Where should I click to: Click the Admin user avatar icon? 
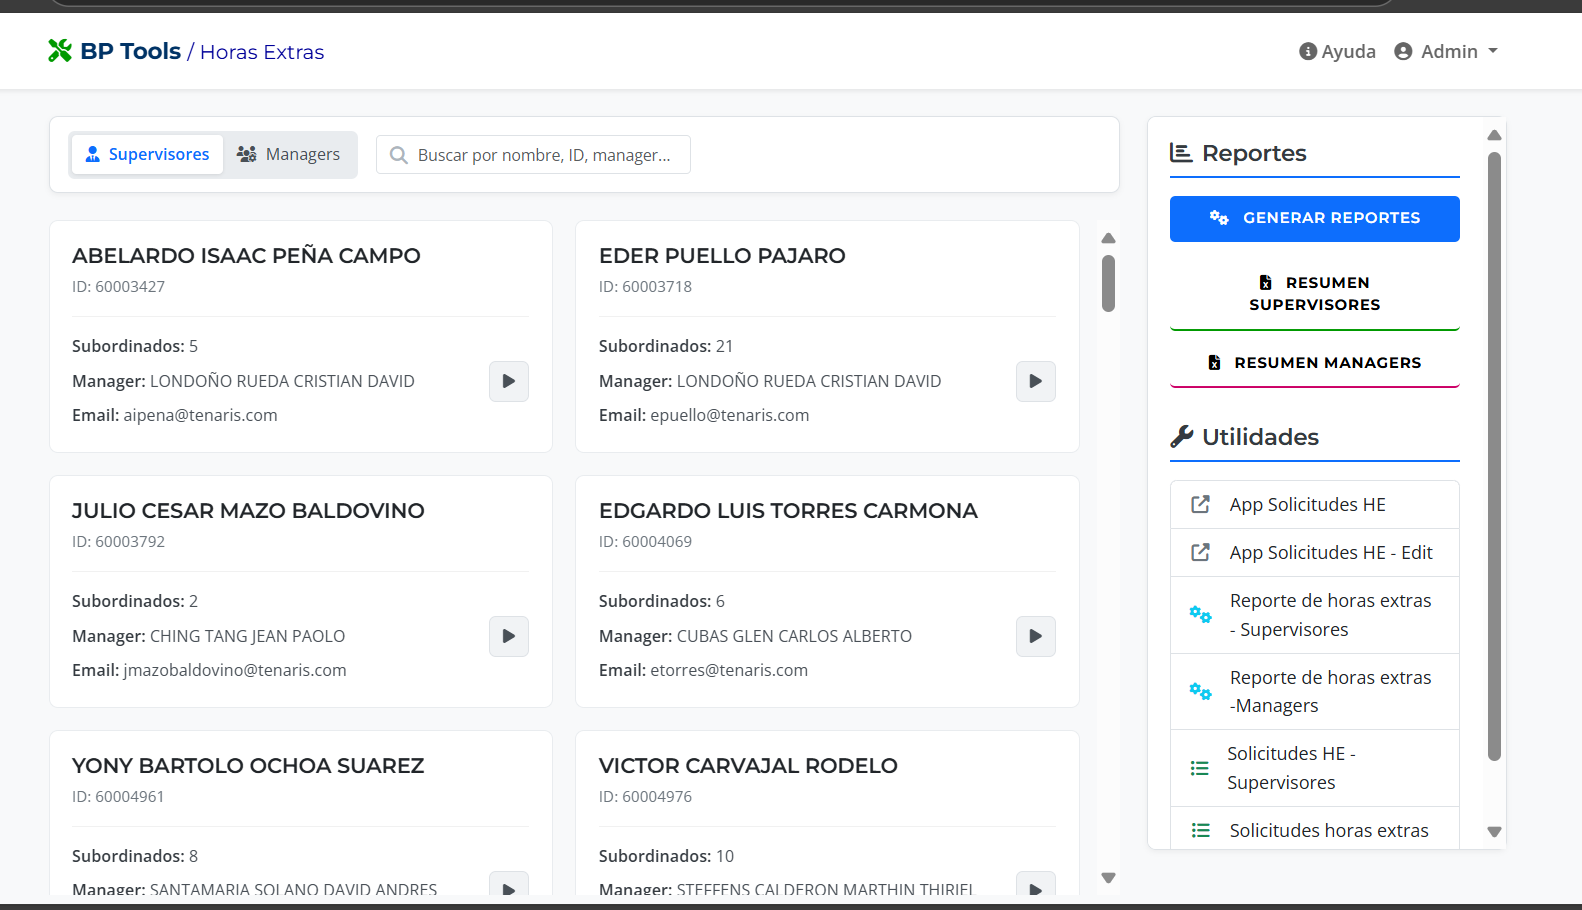point(1403,51)
